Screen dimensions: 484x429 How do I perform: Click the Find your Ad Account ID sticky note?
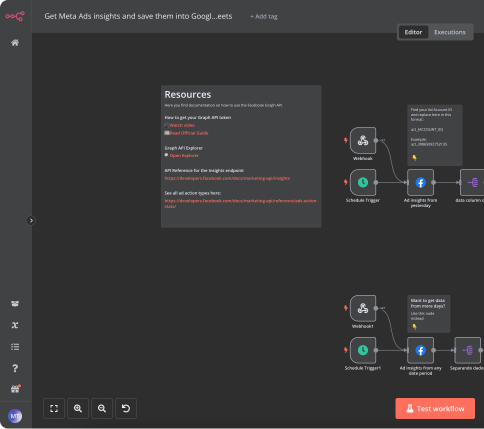(435, 135)
